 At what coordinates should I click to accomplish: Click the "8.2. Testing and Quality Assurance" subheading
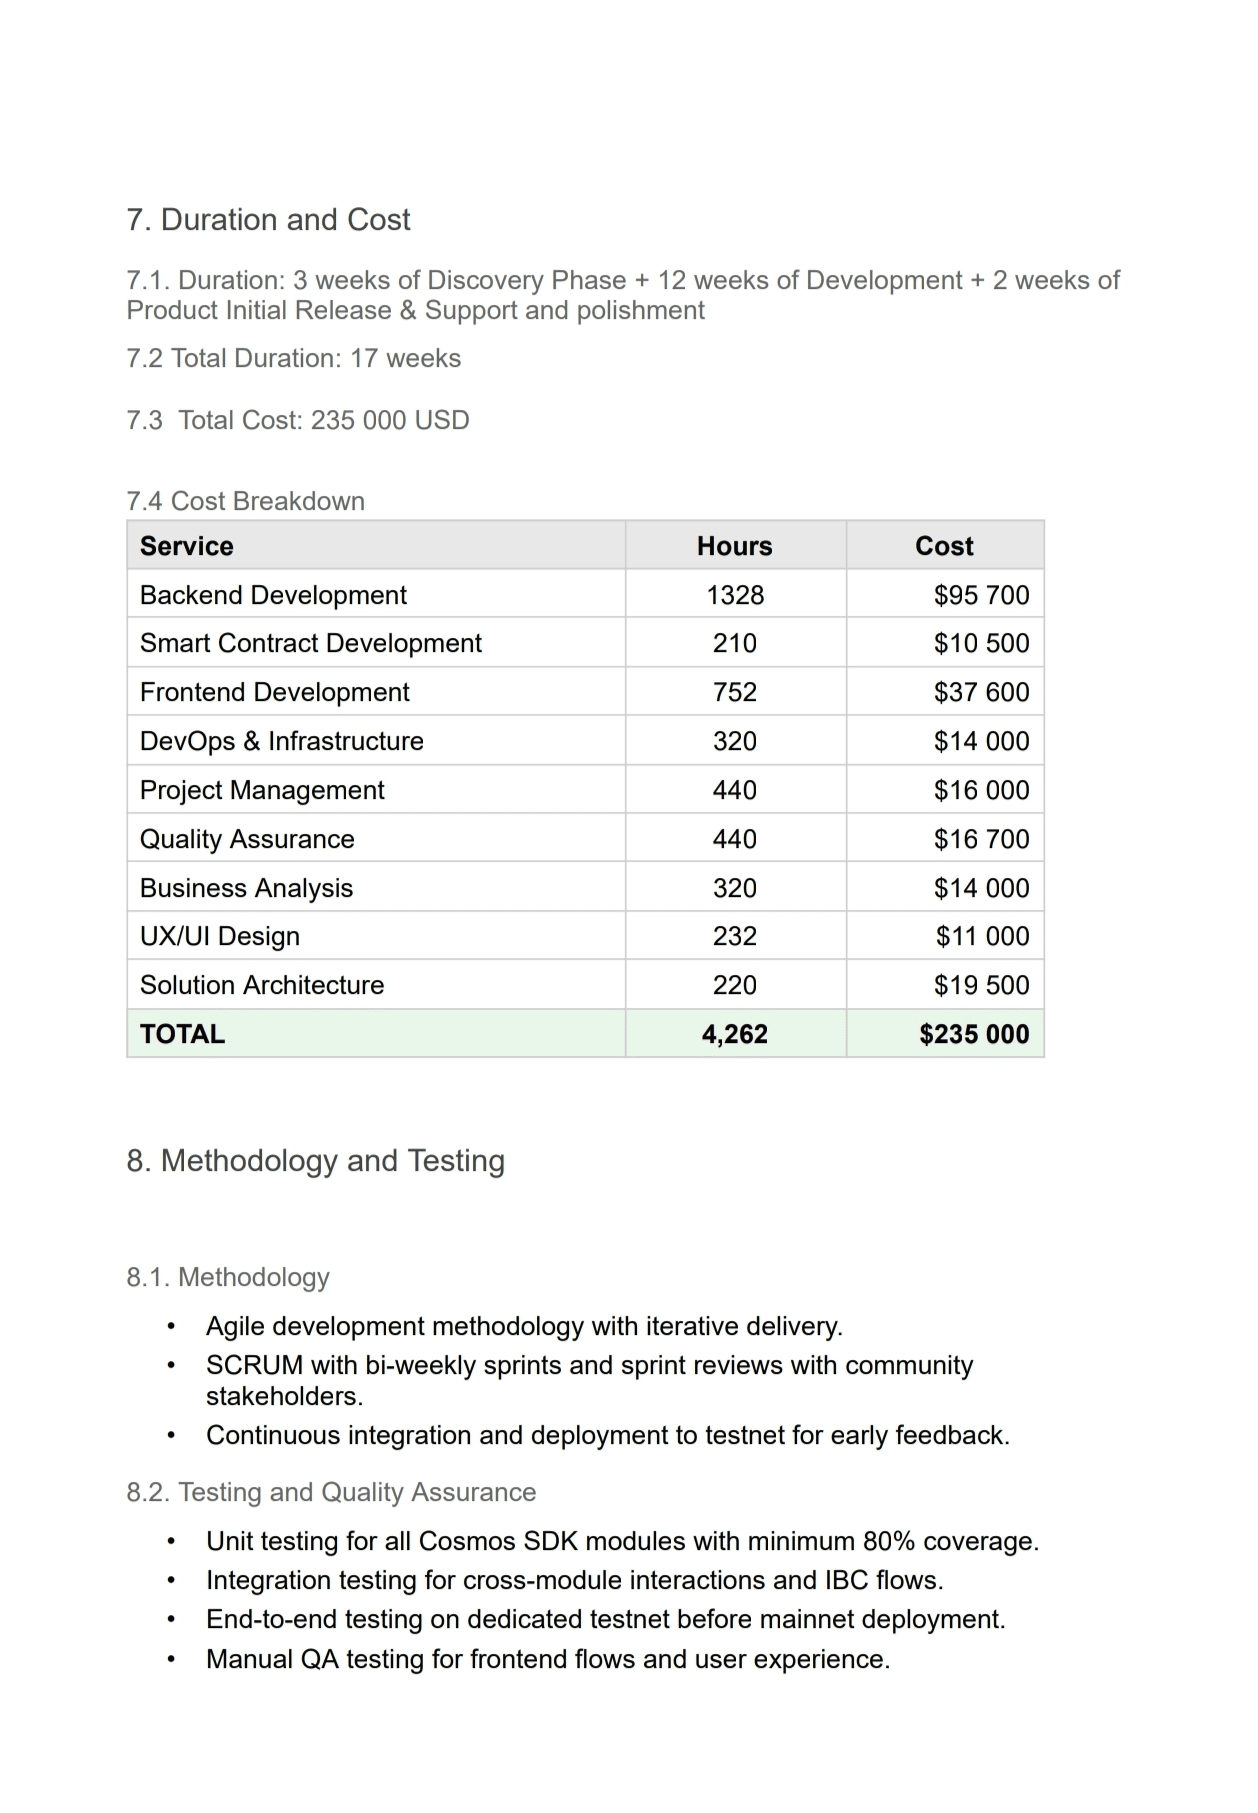click(x=331, y=1492)
